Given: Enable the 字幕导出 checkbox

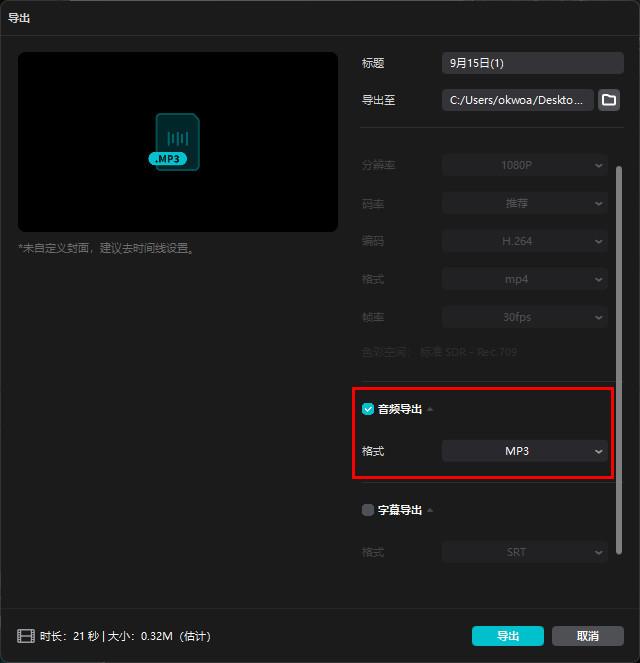Looking at the screenshot, I should pyautogui.click(x=368, y=510).
